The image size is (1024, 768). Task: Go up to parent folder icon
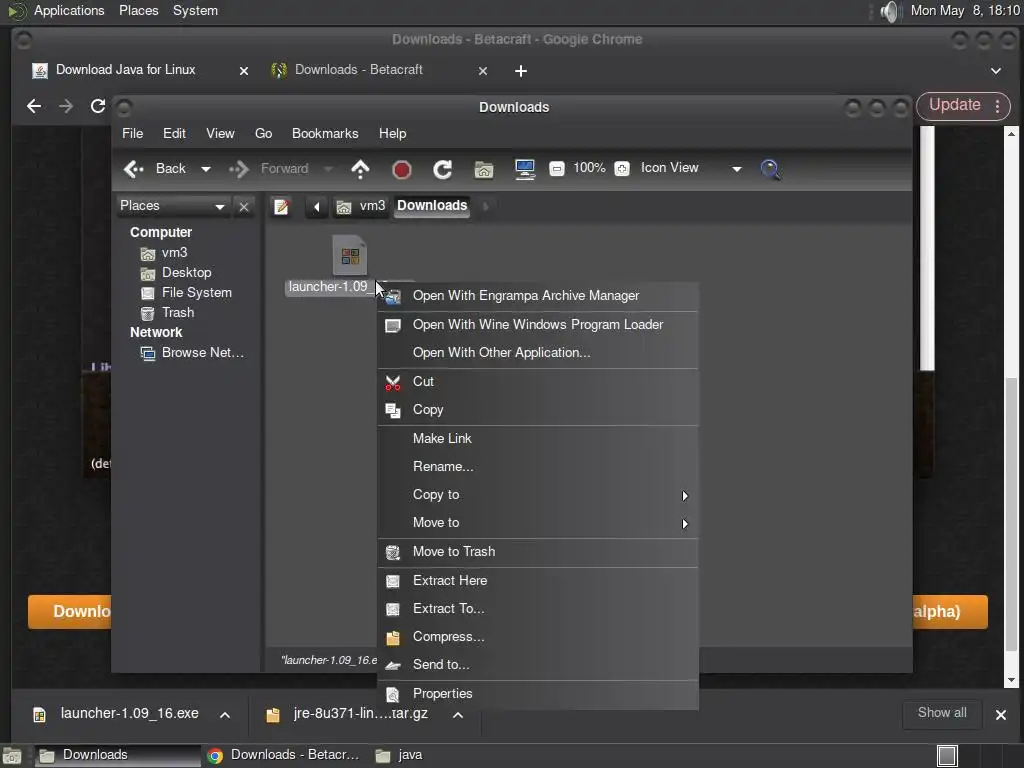point(360,169)
